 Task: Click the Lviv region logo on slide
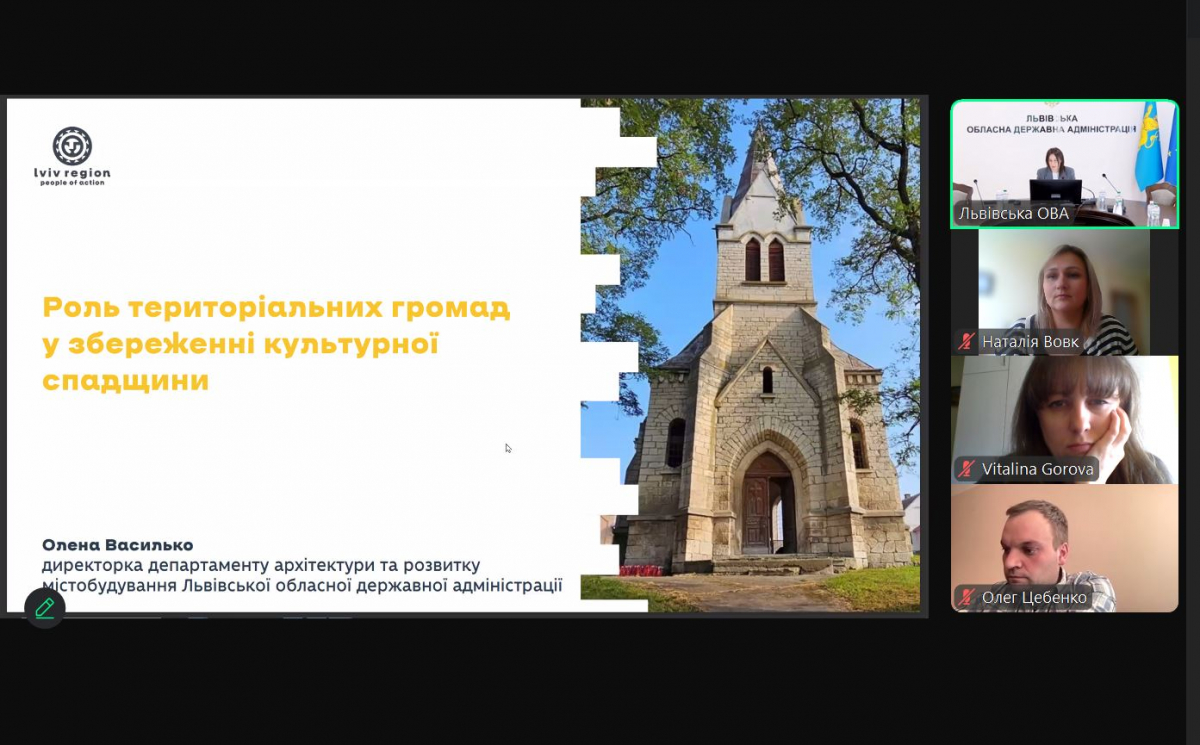[72, 147]
